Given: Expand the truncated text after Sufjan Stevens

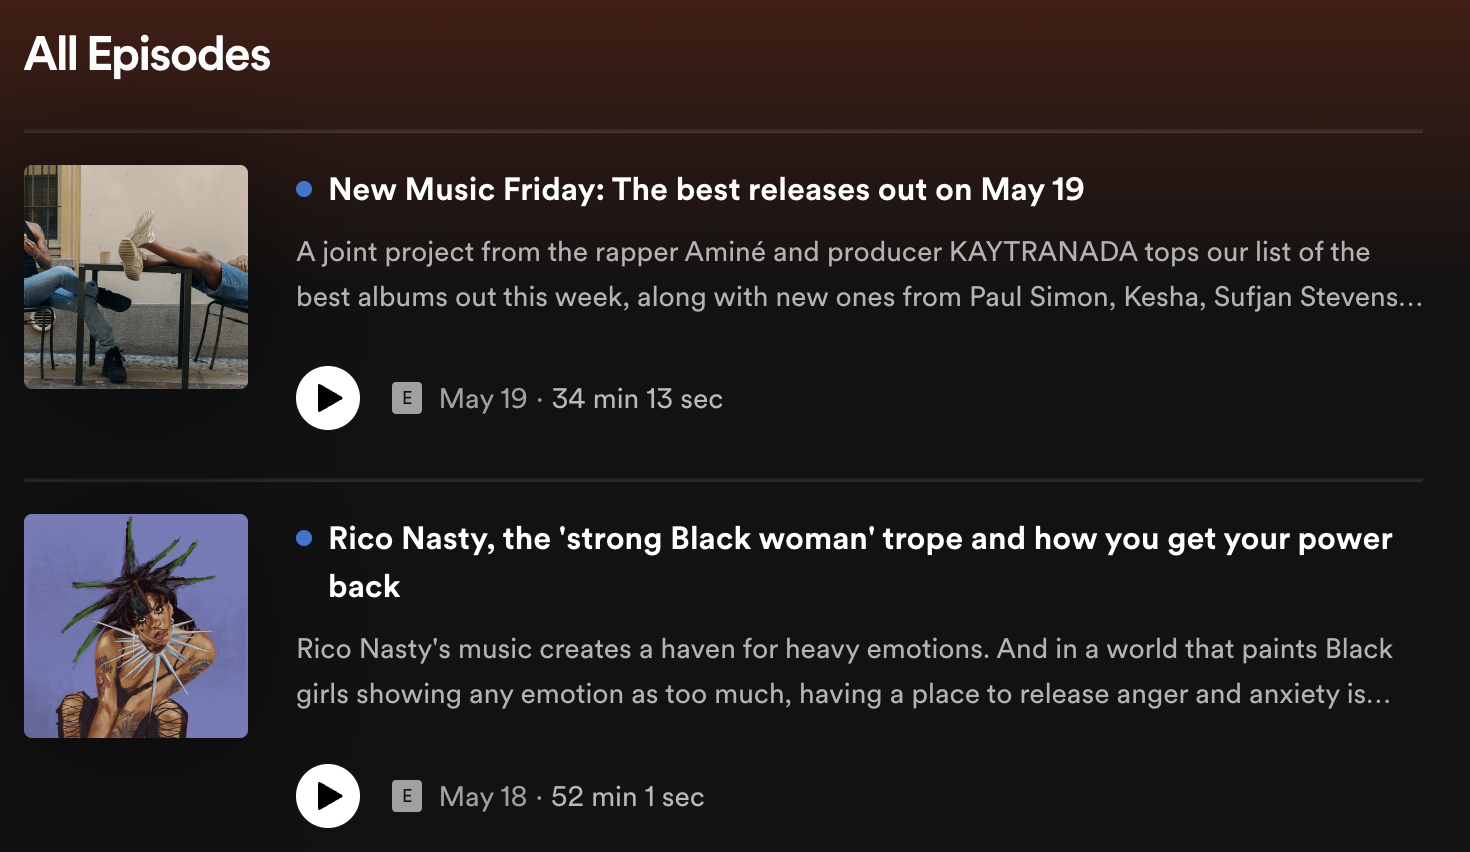Looking at the screenshot, I should tap(1411, 298).
